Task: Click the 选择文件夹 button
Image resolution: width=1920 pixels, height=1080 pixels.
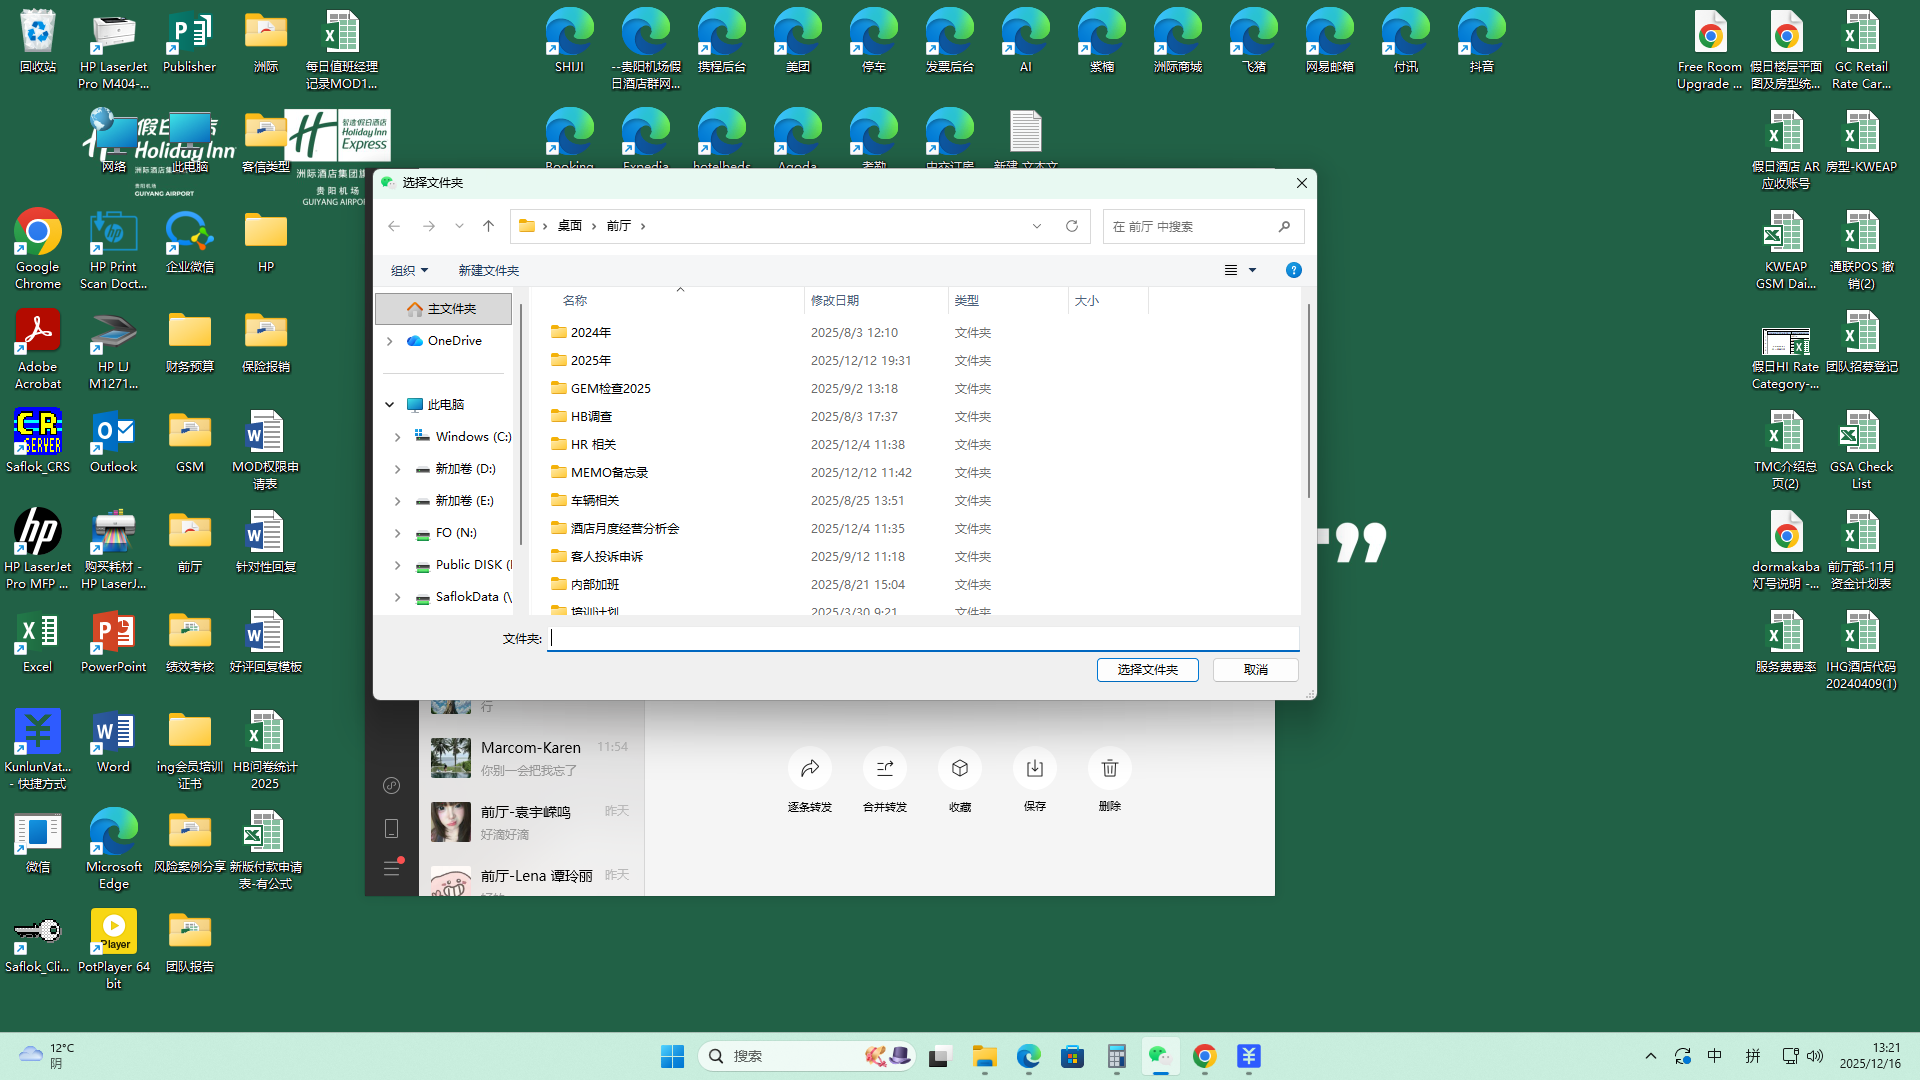Action: pos(1147,669)
